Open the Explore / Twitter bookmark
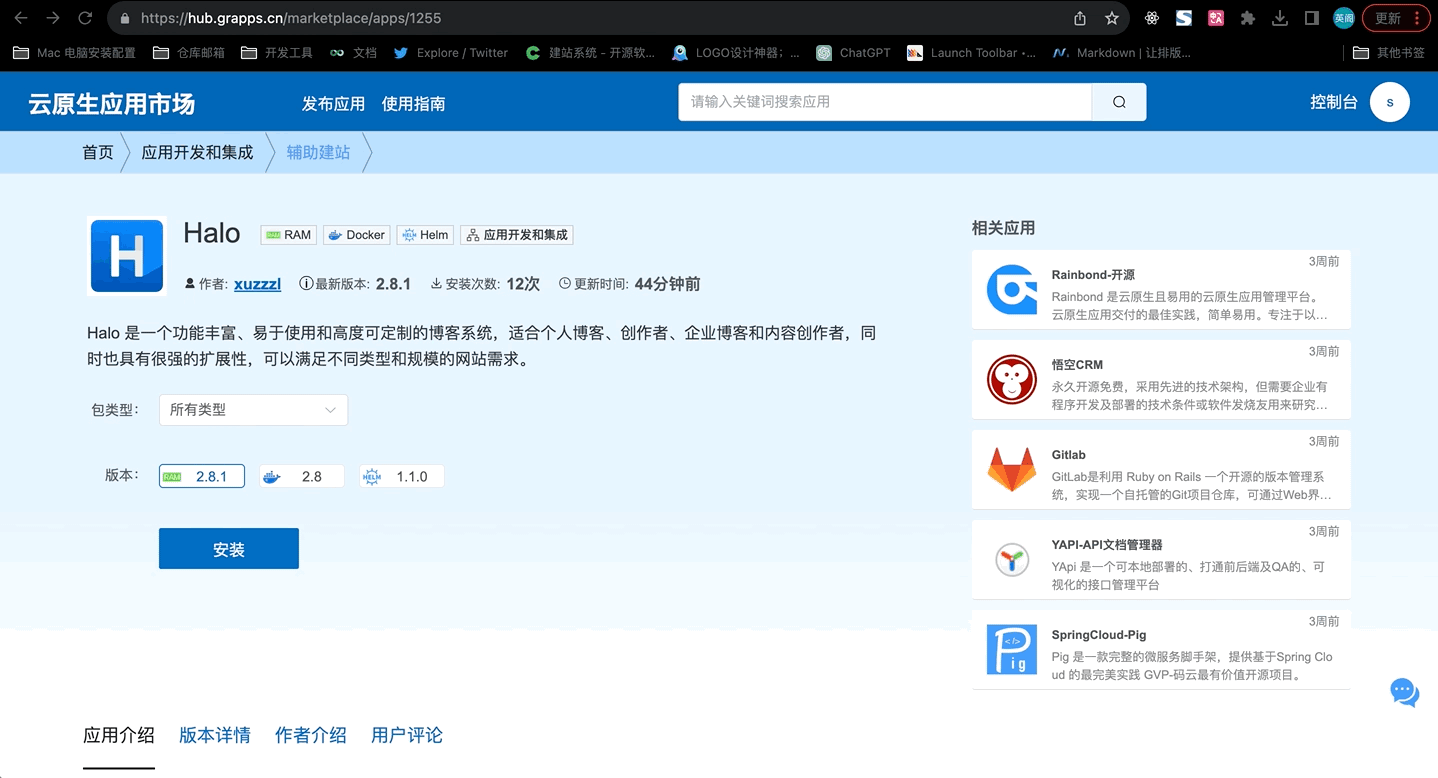This screenshot has height=778, width=1438. point(451,53)
